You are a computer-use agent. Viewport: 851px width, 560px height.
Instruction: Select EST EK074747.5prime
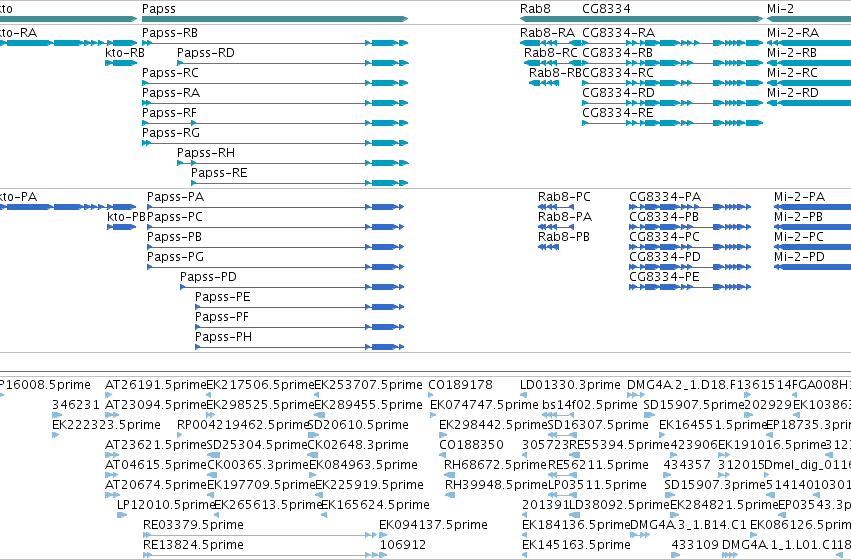[x=484, y=405]
